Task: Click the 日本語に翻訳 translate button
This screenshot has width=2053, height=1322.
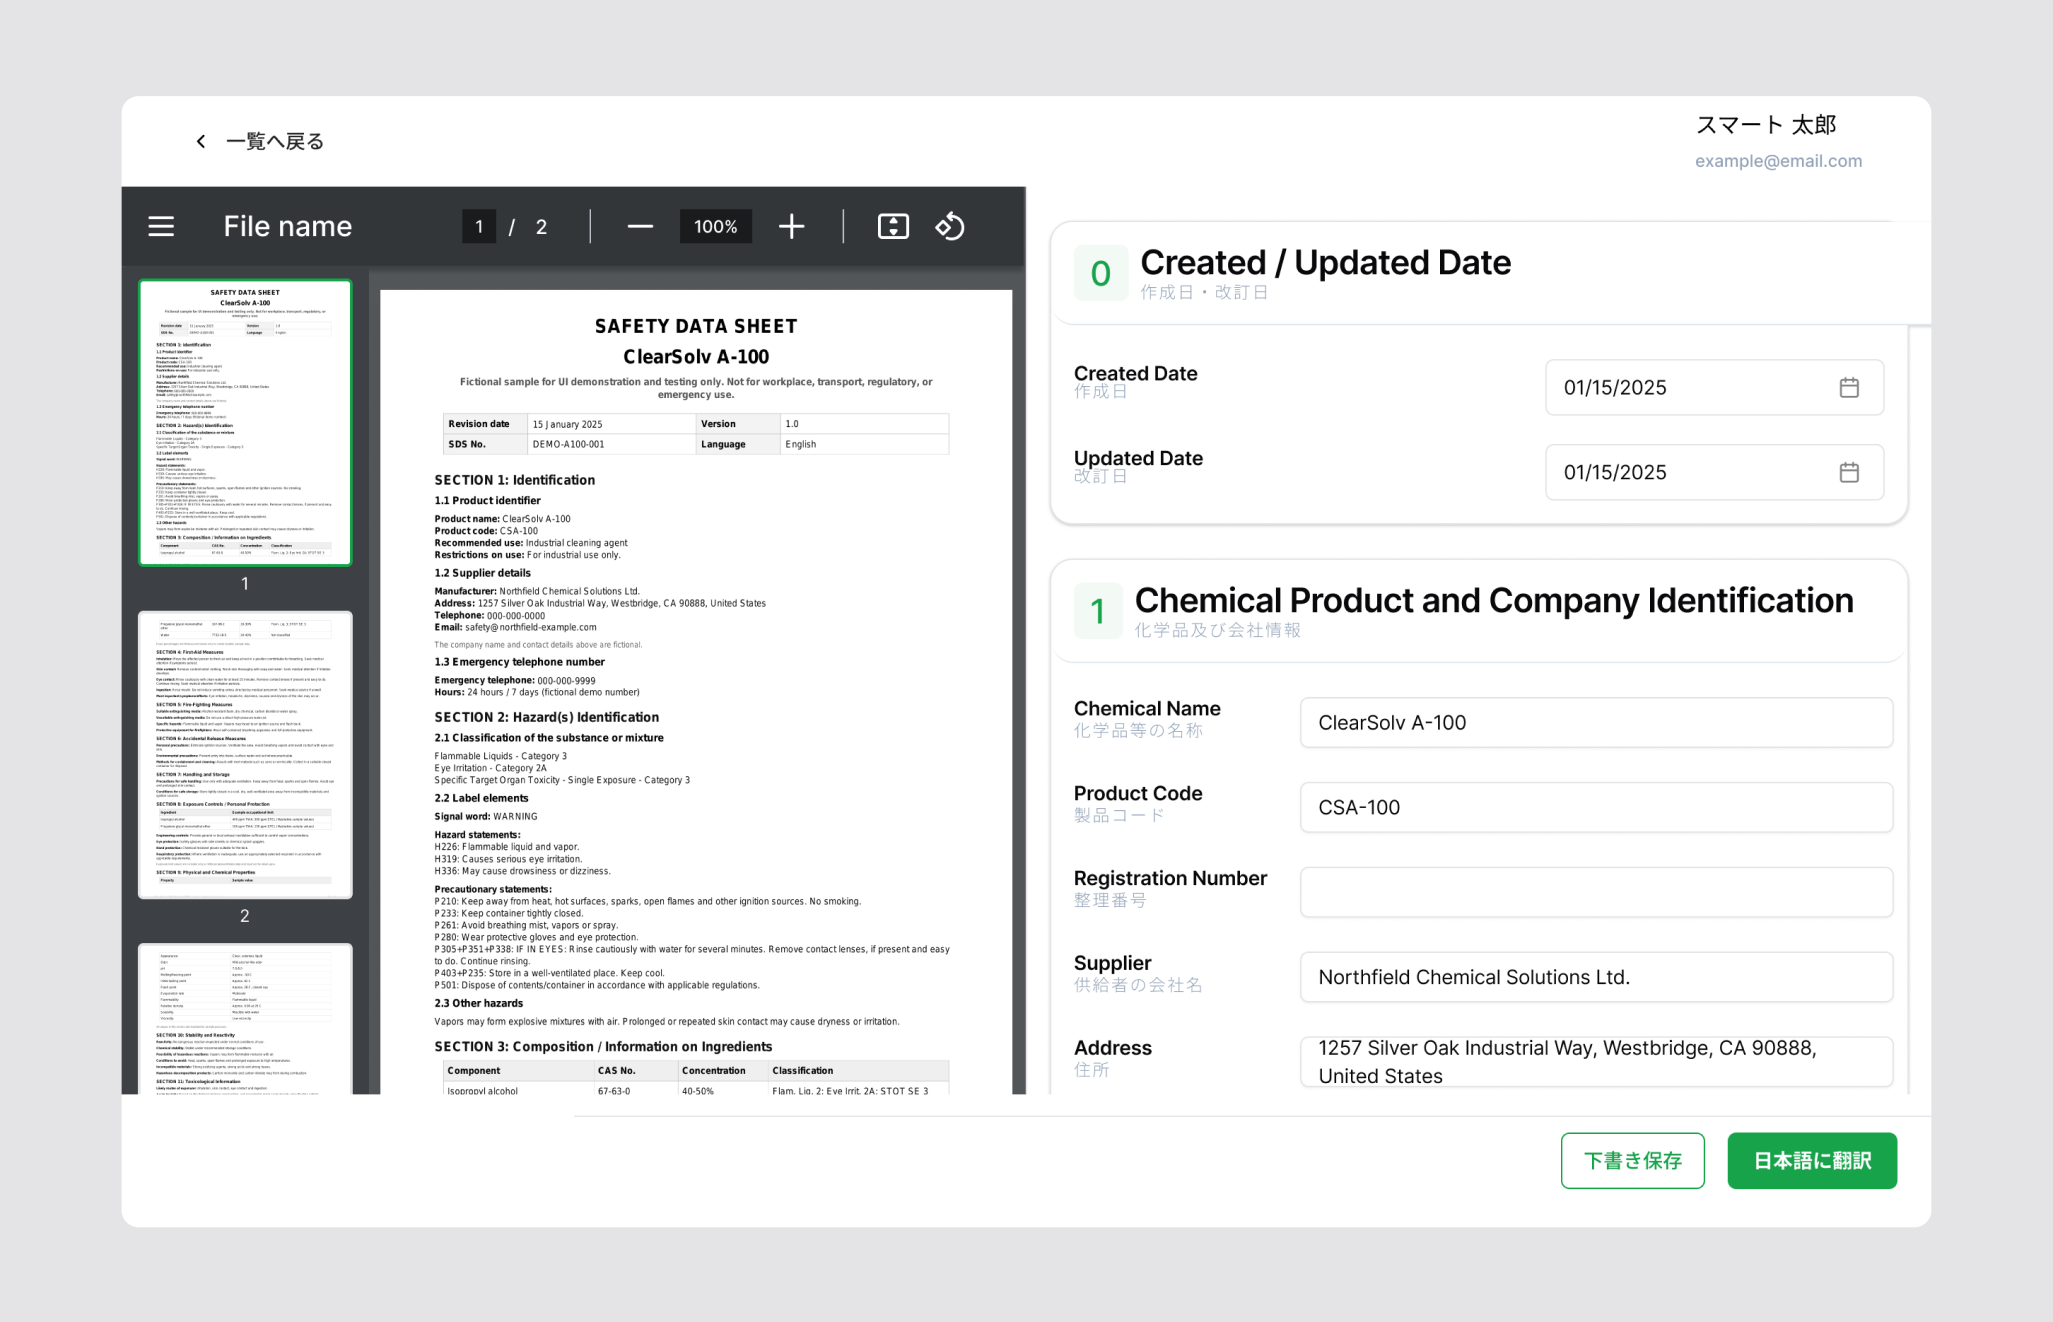Action: (1812, 1161)
